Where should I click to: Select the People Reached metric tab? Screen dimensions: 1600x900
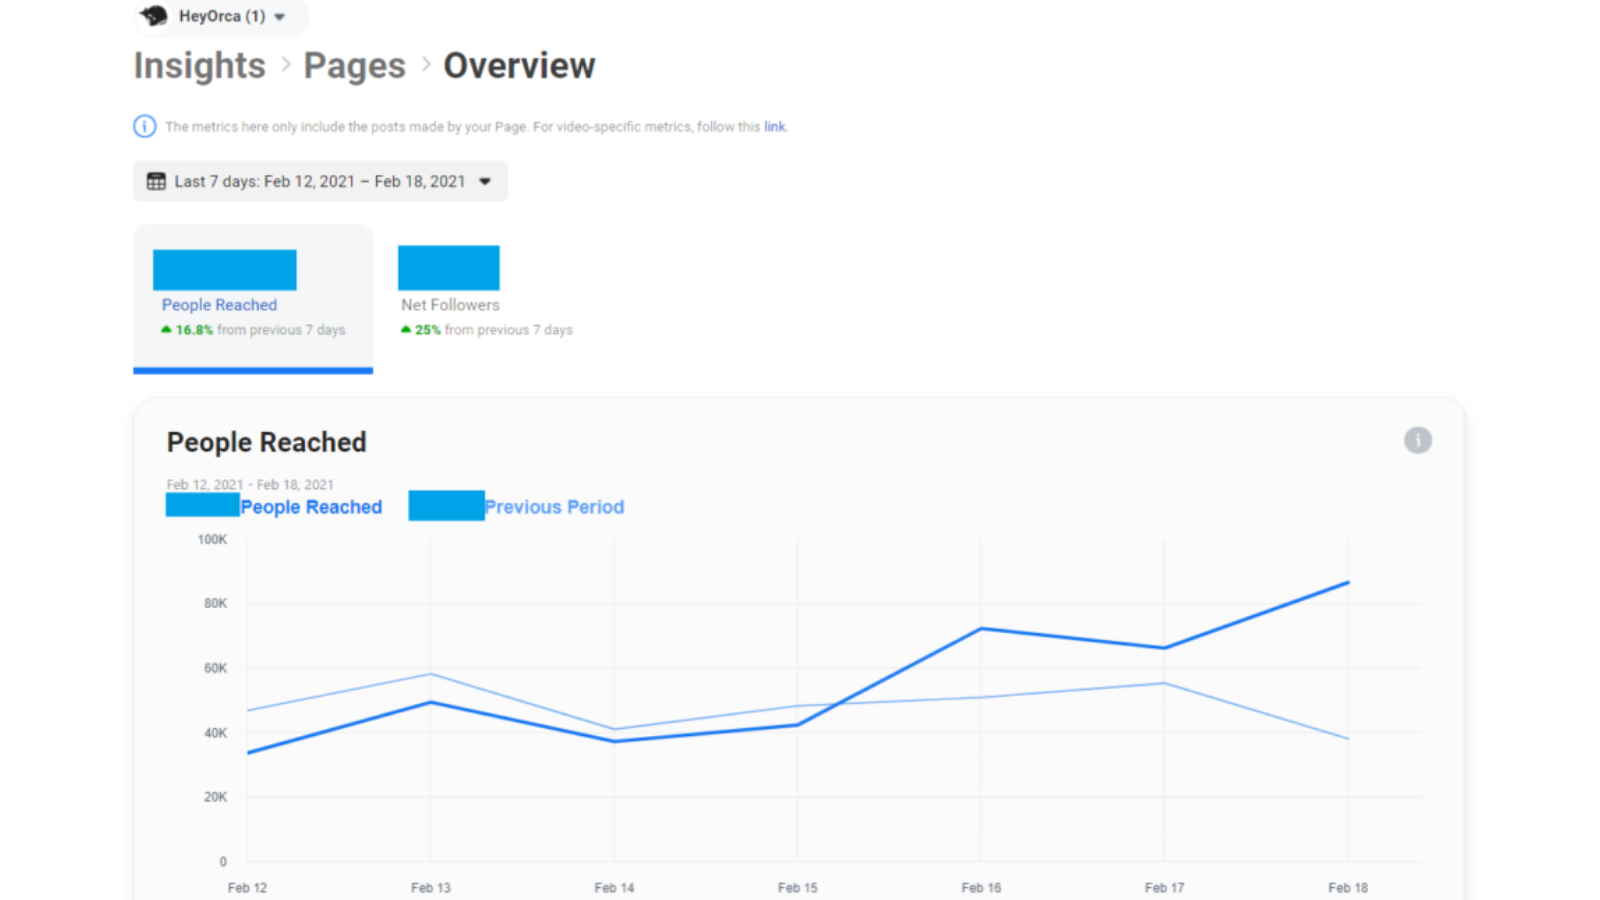pos(253,298)
